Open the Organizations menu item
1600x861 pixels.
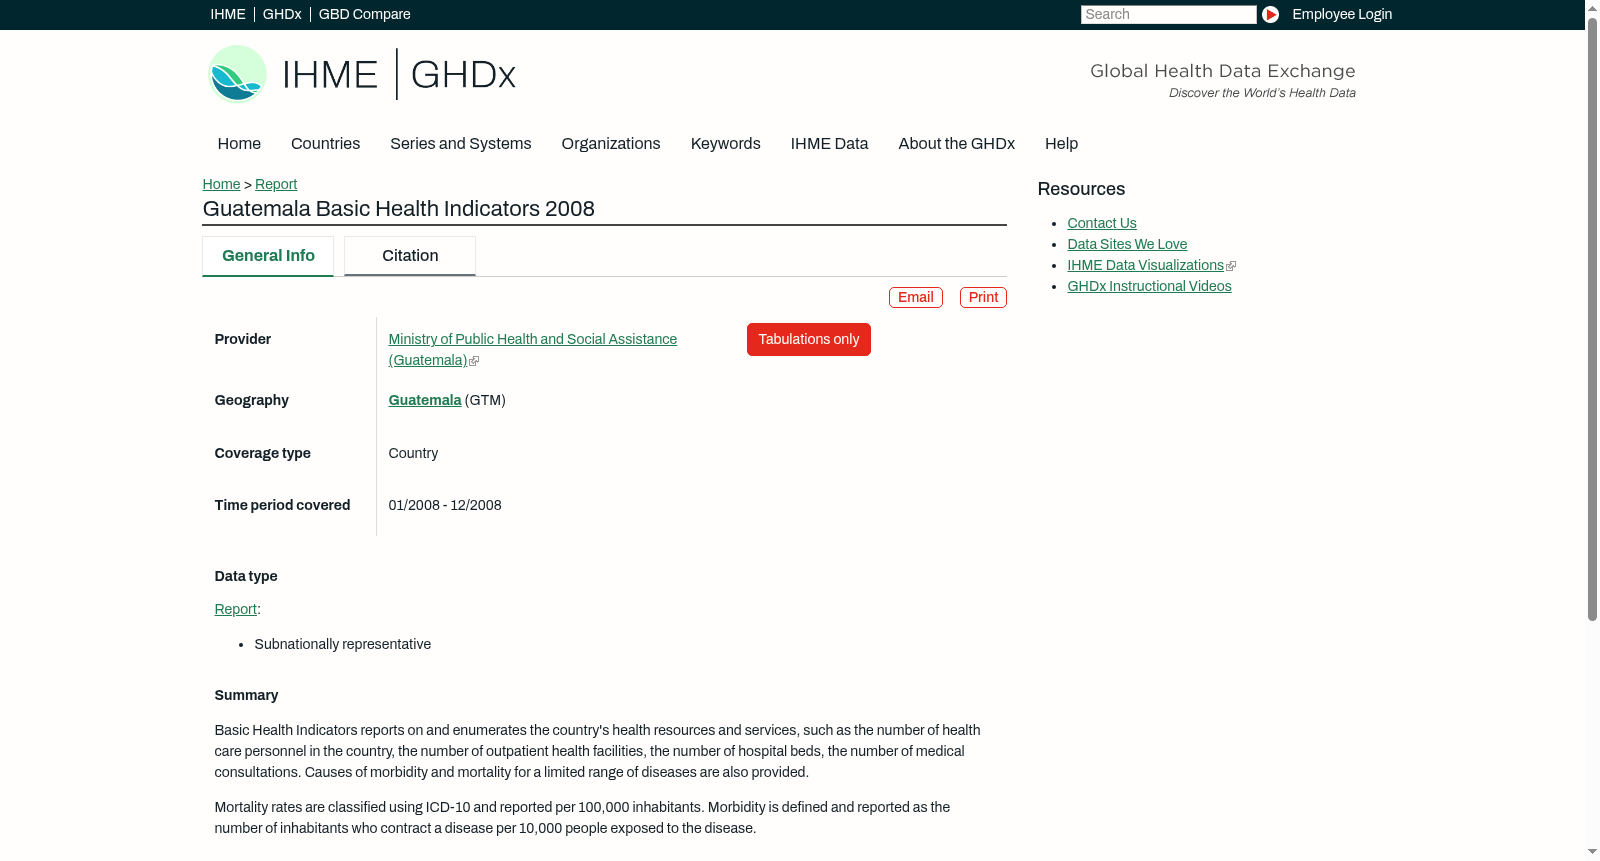tap(611, 144)
